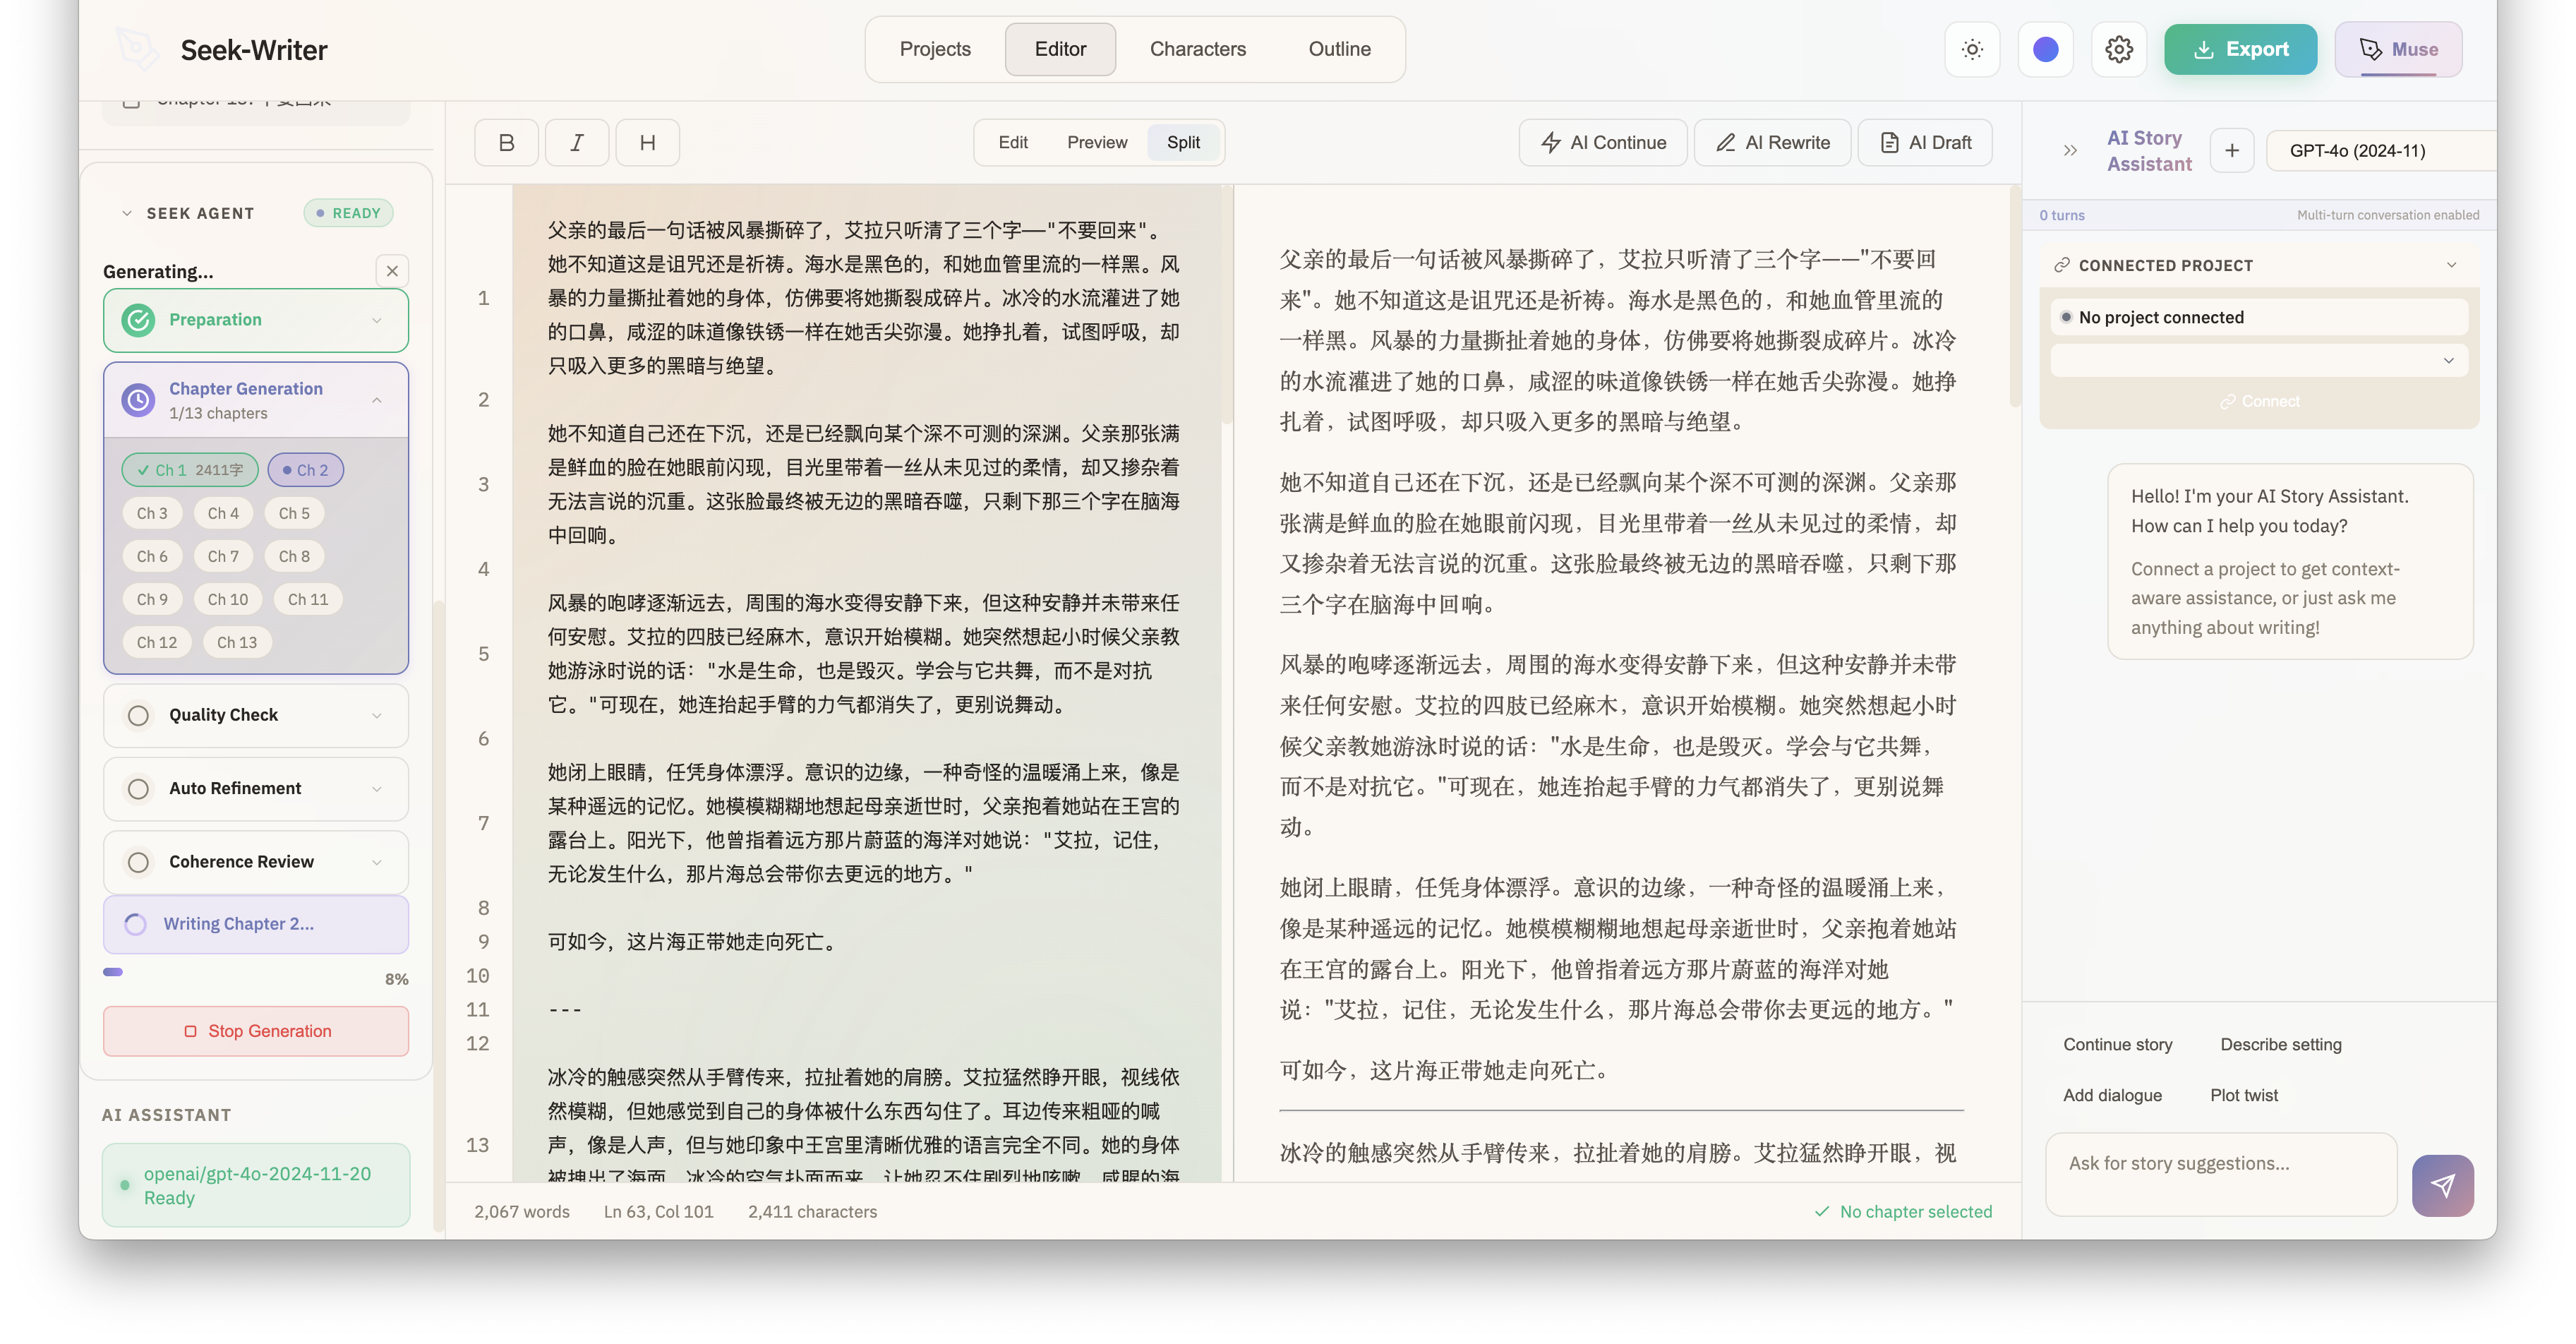
Task: Open GPT-4o model selector
Action: pyautogui.click(x=2380, y=151)
